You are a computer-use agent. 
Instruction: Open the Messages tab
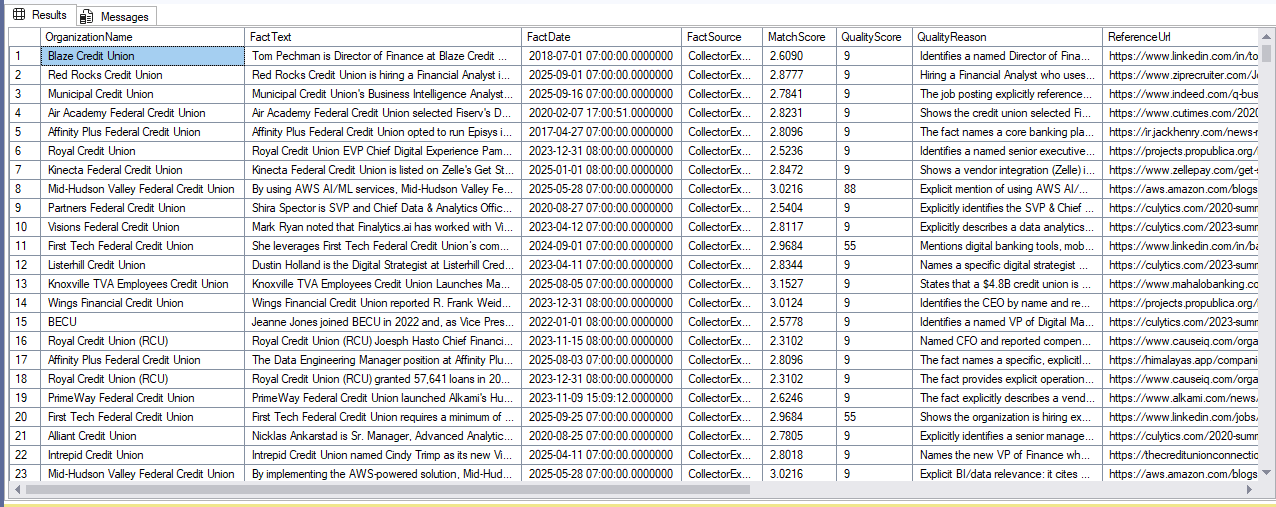click(x=115, y=16)
